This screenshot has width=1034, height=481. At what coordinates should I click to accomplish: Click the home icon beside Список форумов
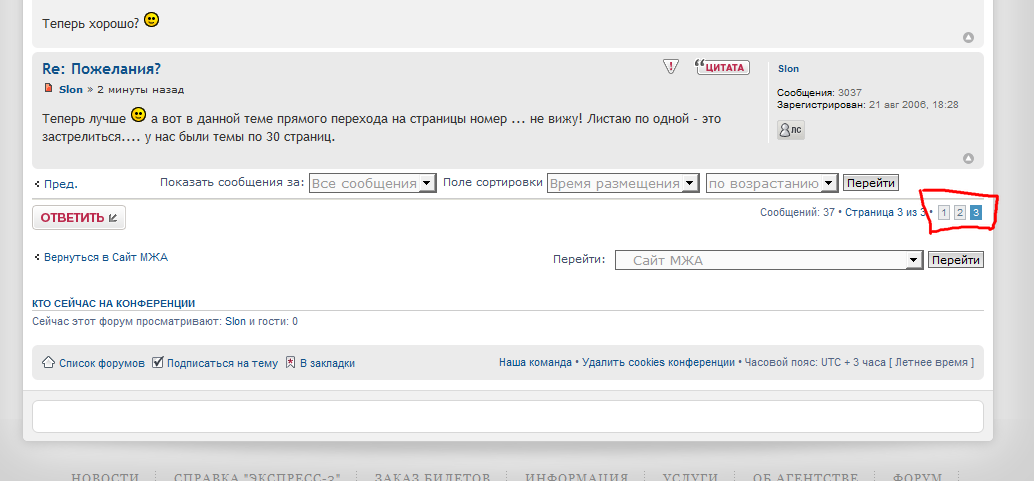[47, 362]
